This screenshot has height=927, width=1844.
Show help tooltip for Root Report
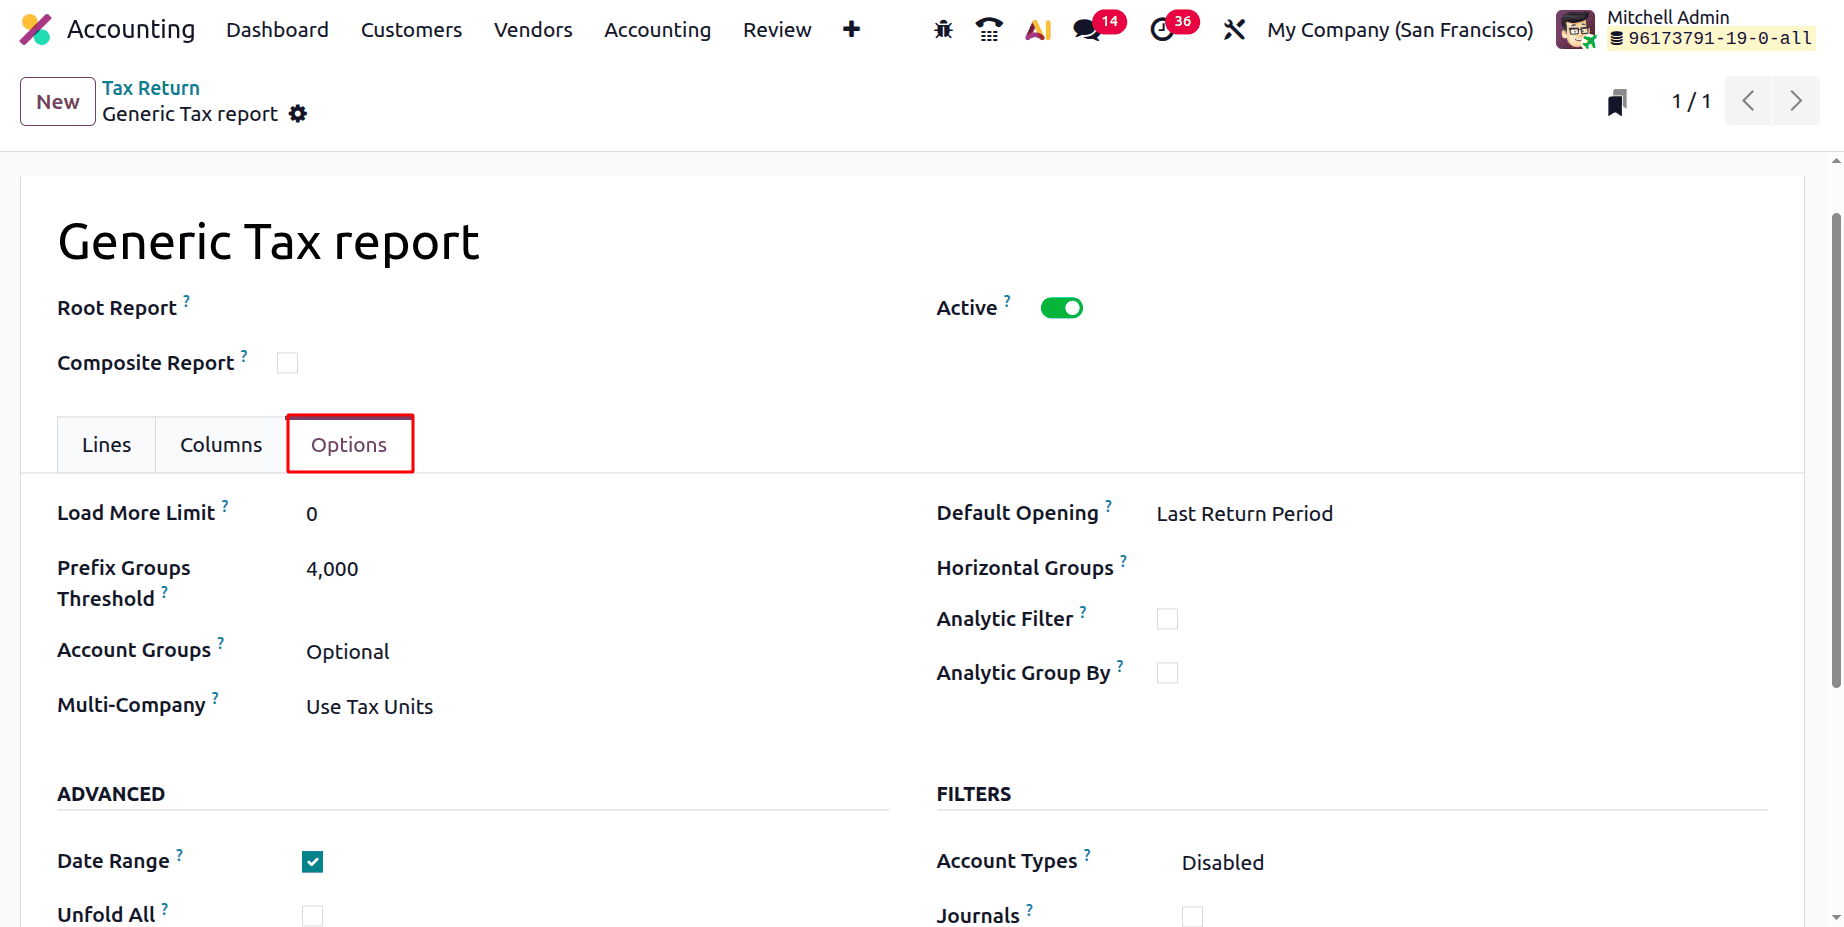pos(187,300)
